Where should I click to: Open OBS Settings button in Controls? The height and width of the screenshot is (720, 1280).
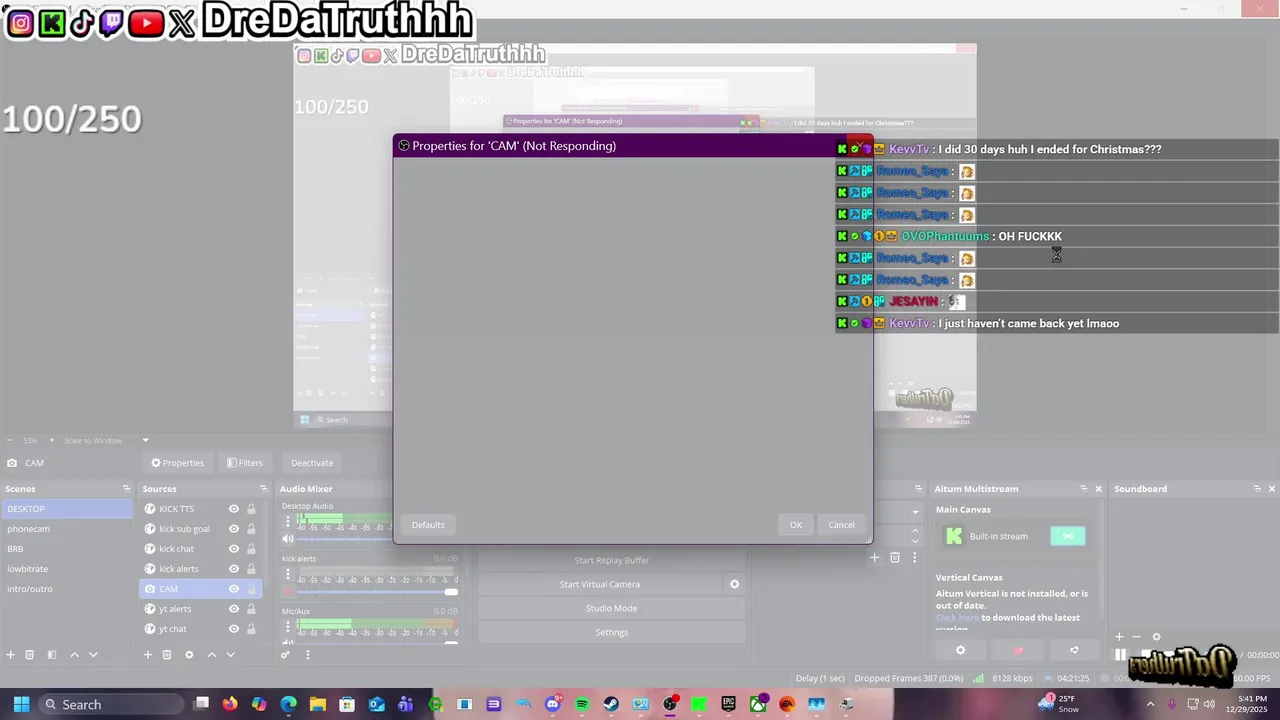pyautogui.click(x=612, y=632)
